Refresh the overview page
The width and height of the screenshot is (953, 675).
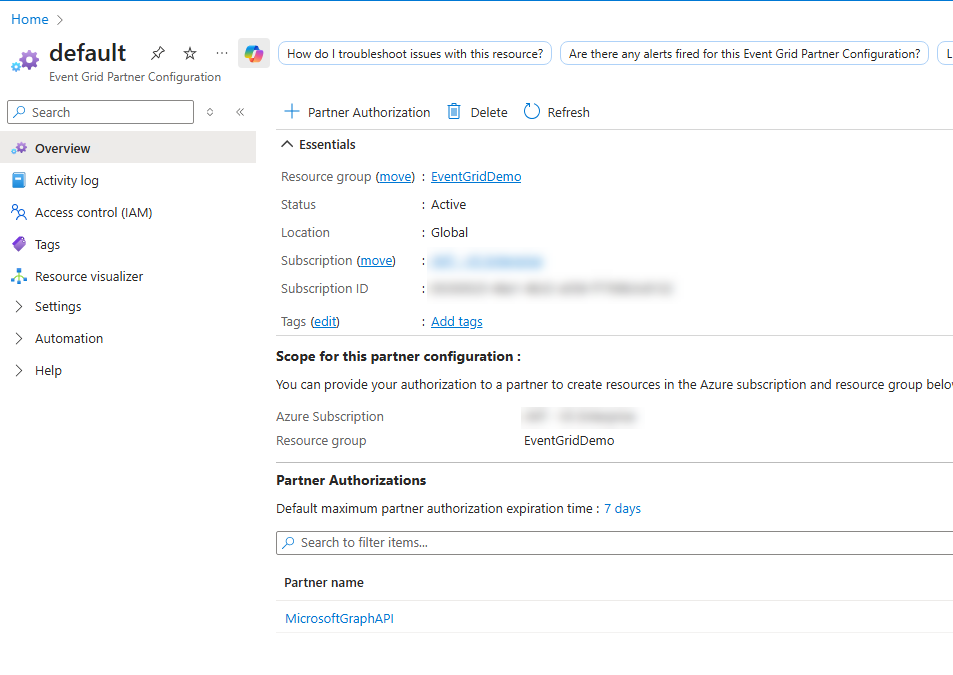pos(556,112)
